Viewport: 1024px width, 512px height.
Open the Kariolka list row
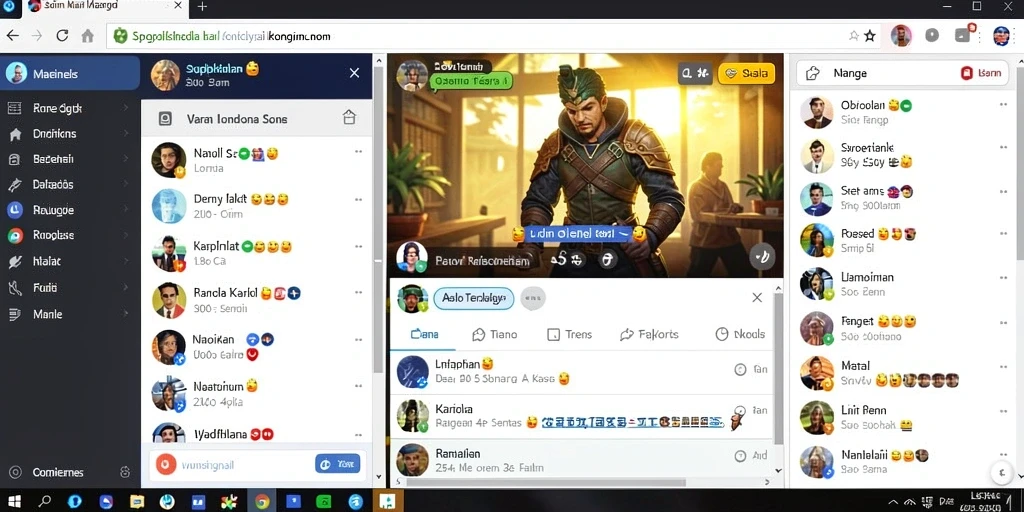coord(581,416)
